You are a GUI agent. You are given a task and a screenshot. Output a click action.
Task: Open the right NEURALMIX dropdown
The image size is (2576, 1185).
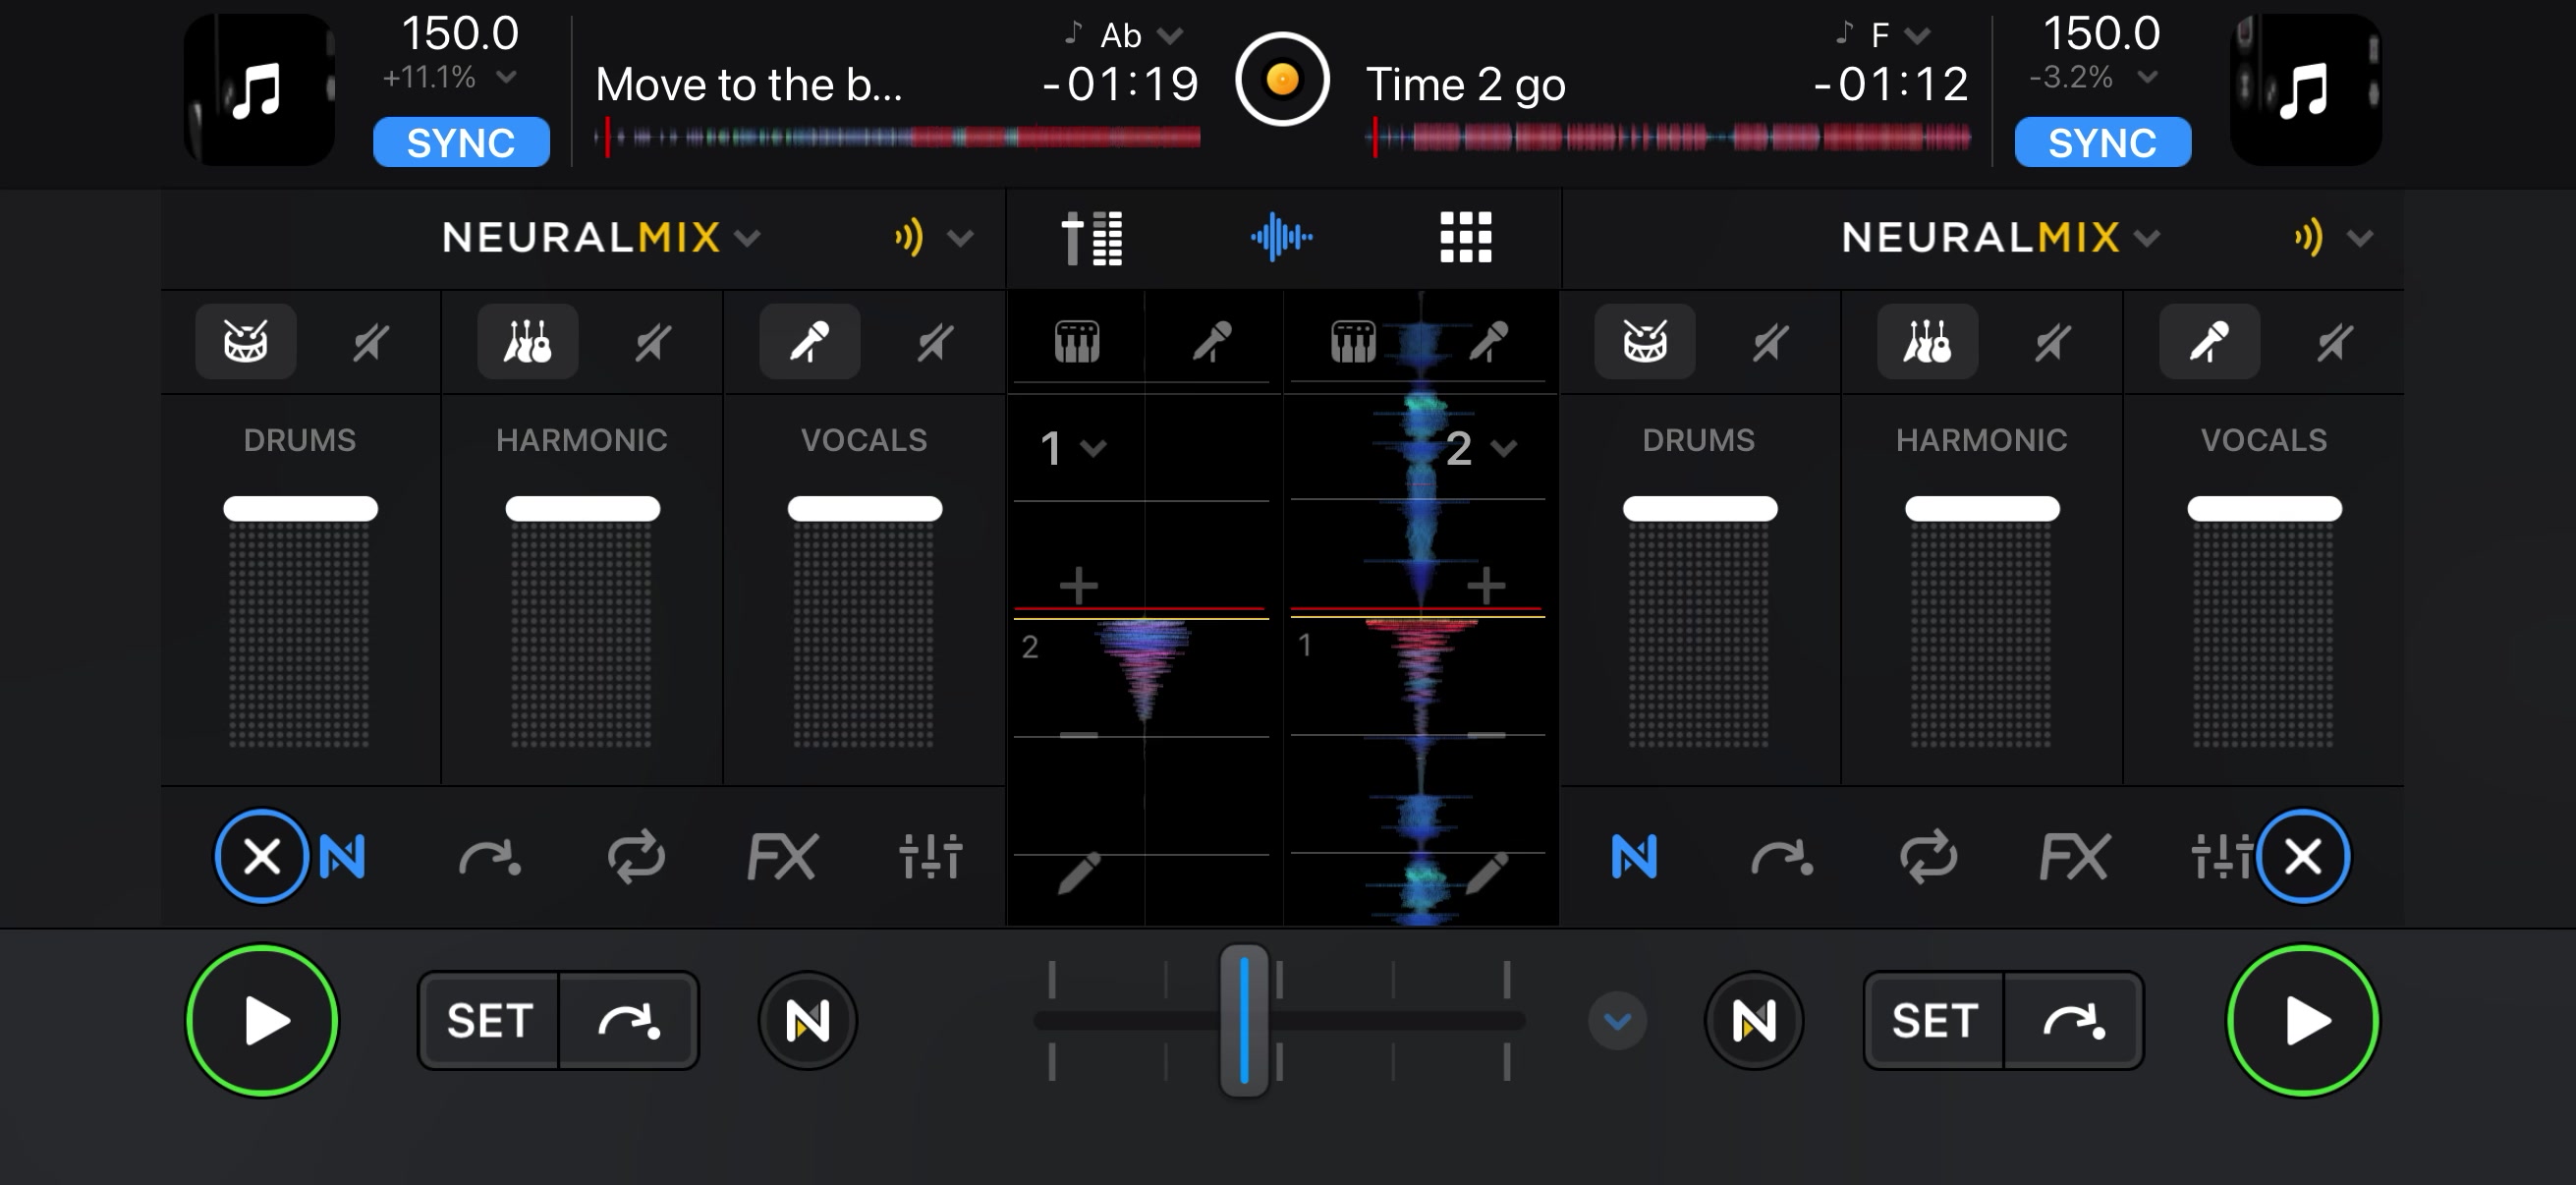[x=2001, y=238]
